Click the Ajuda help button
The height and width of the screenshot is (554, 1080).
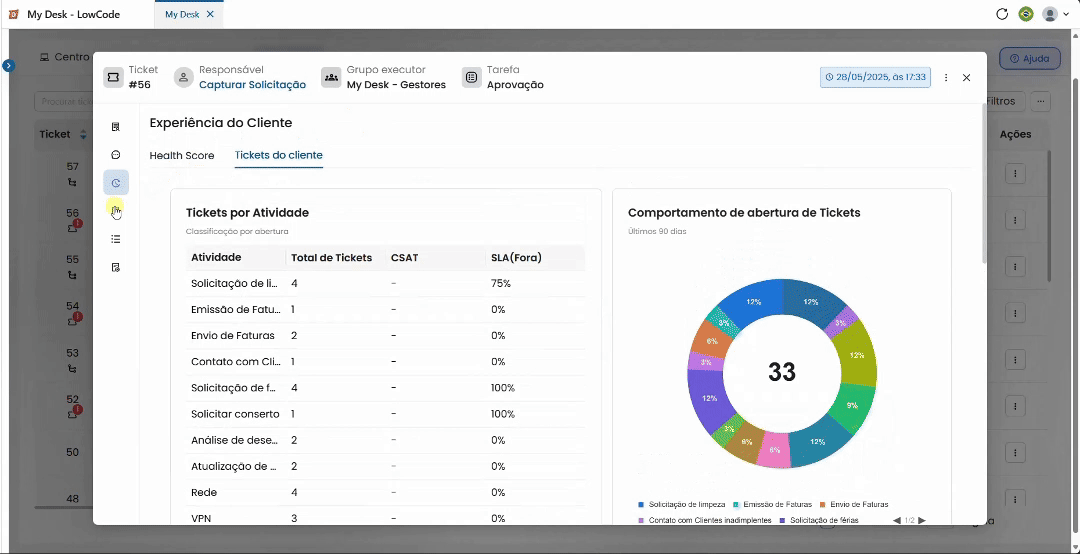click(x=1030, y=59)
